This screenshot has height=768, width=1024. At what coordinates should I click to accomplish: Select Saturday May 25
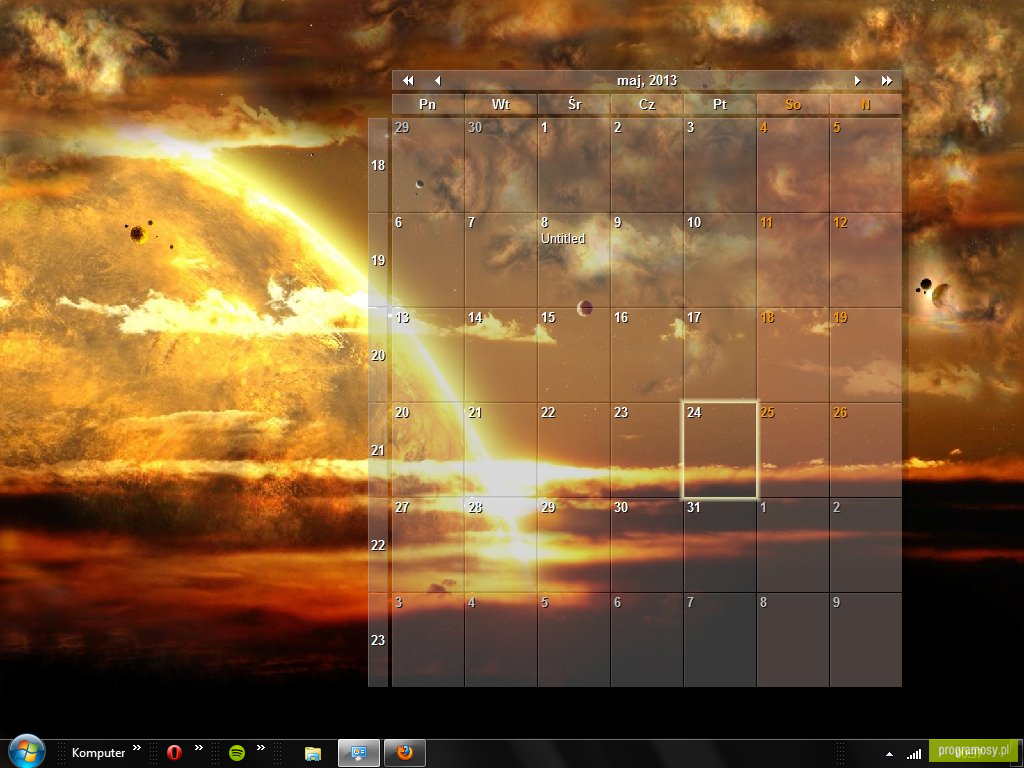pyautogui.click(x=793, y=450)
